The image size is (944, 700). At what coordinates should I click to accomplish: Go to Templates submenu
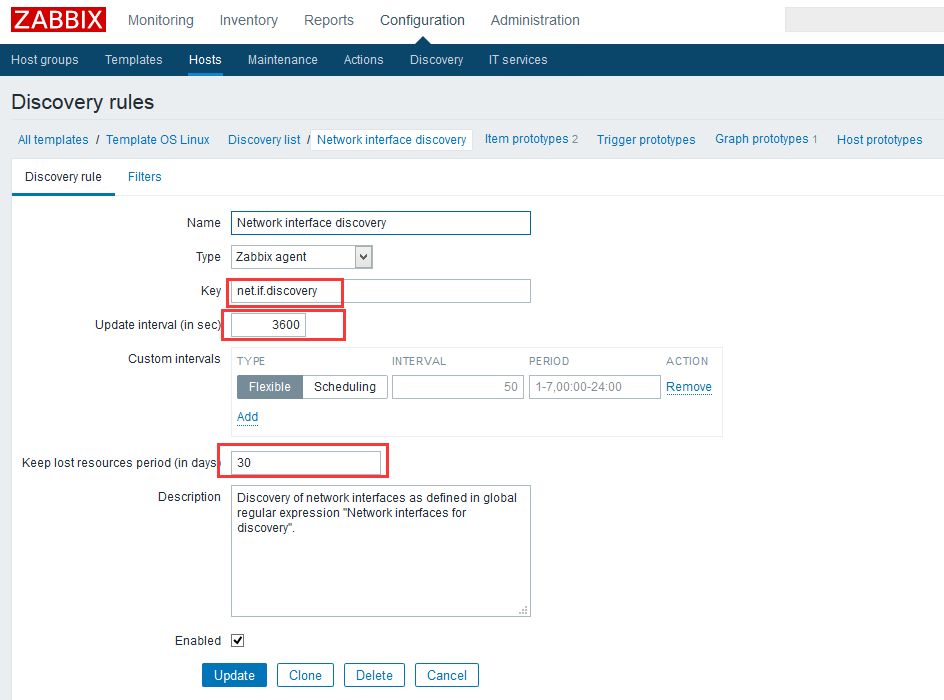pyautogui.click(x=134, y=60)
